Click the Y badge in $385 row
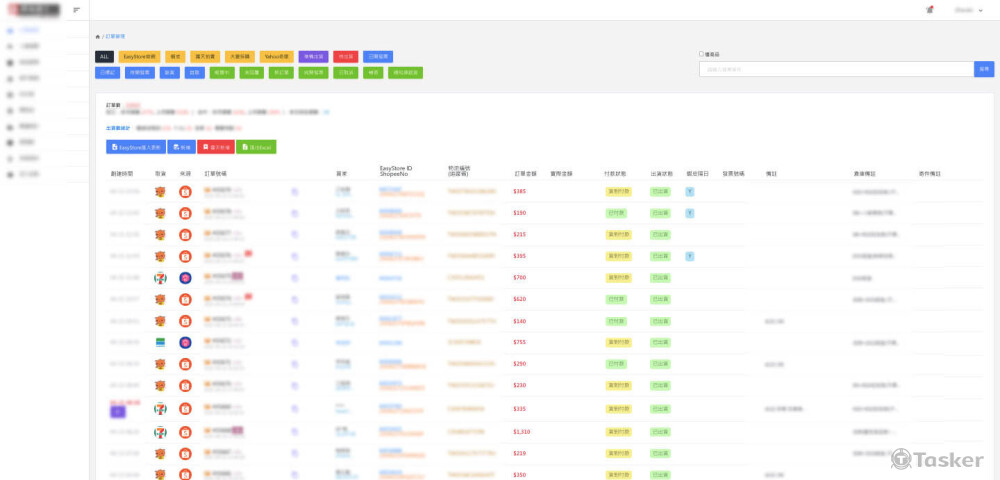 (x=690, y=191)
